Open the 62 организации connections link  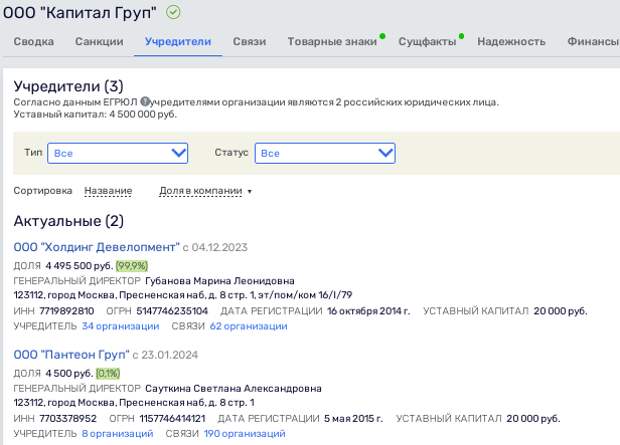pyautogui.click(x=249, y=326)
